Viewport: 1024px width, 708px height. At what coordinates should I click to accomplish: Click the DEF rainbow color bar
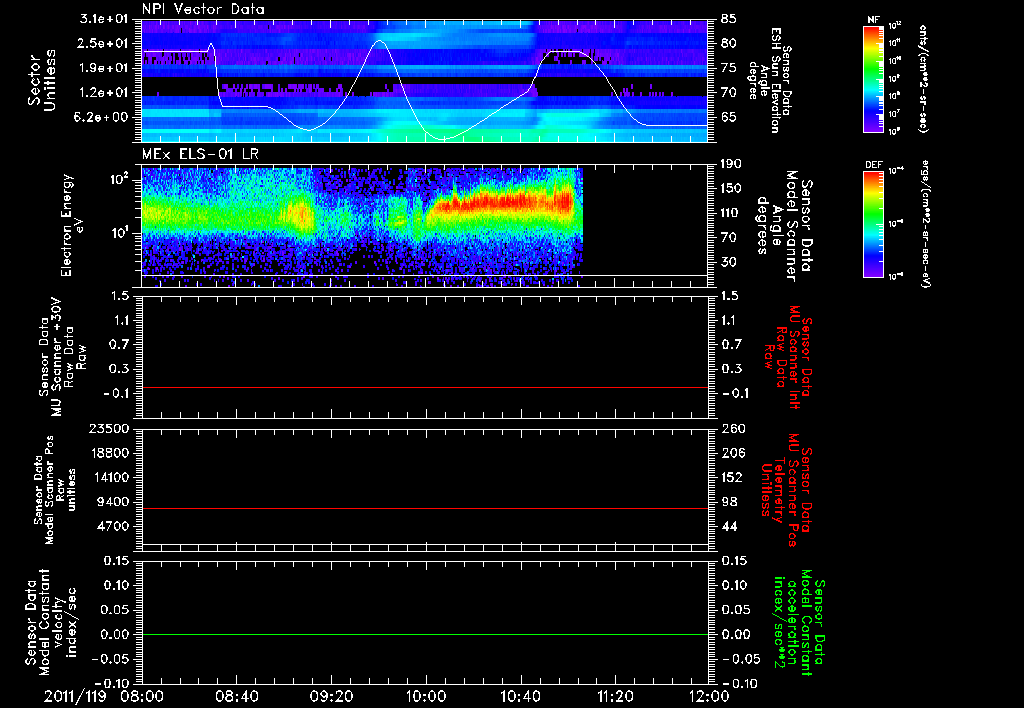(874, 224)
